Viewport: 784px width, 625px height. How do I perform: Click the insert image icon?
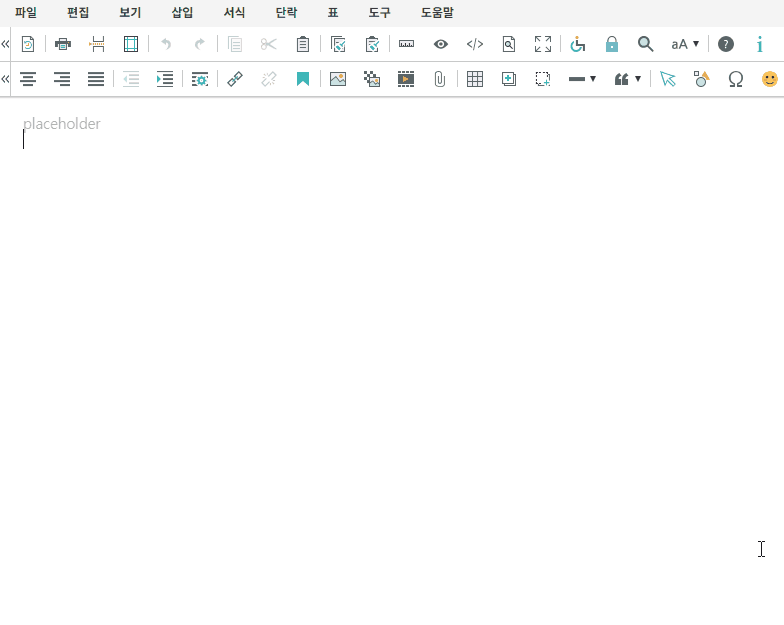(338, 79)
